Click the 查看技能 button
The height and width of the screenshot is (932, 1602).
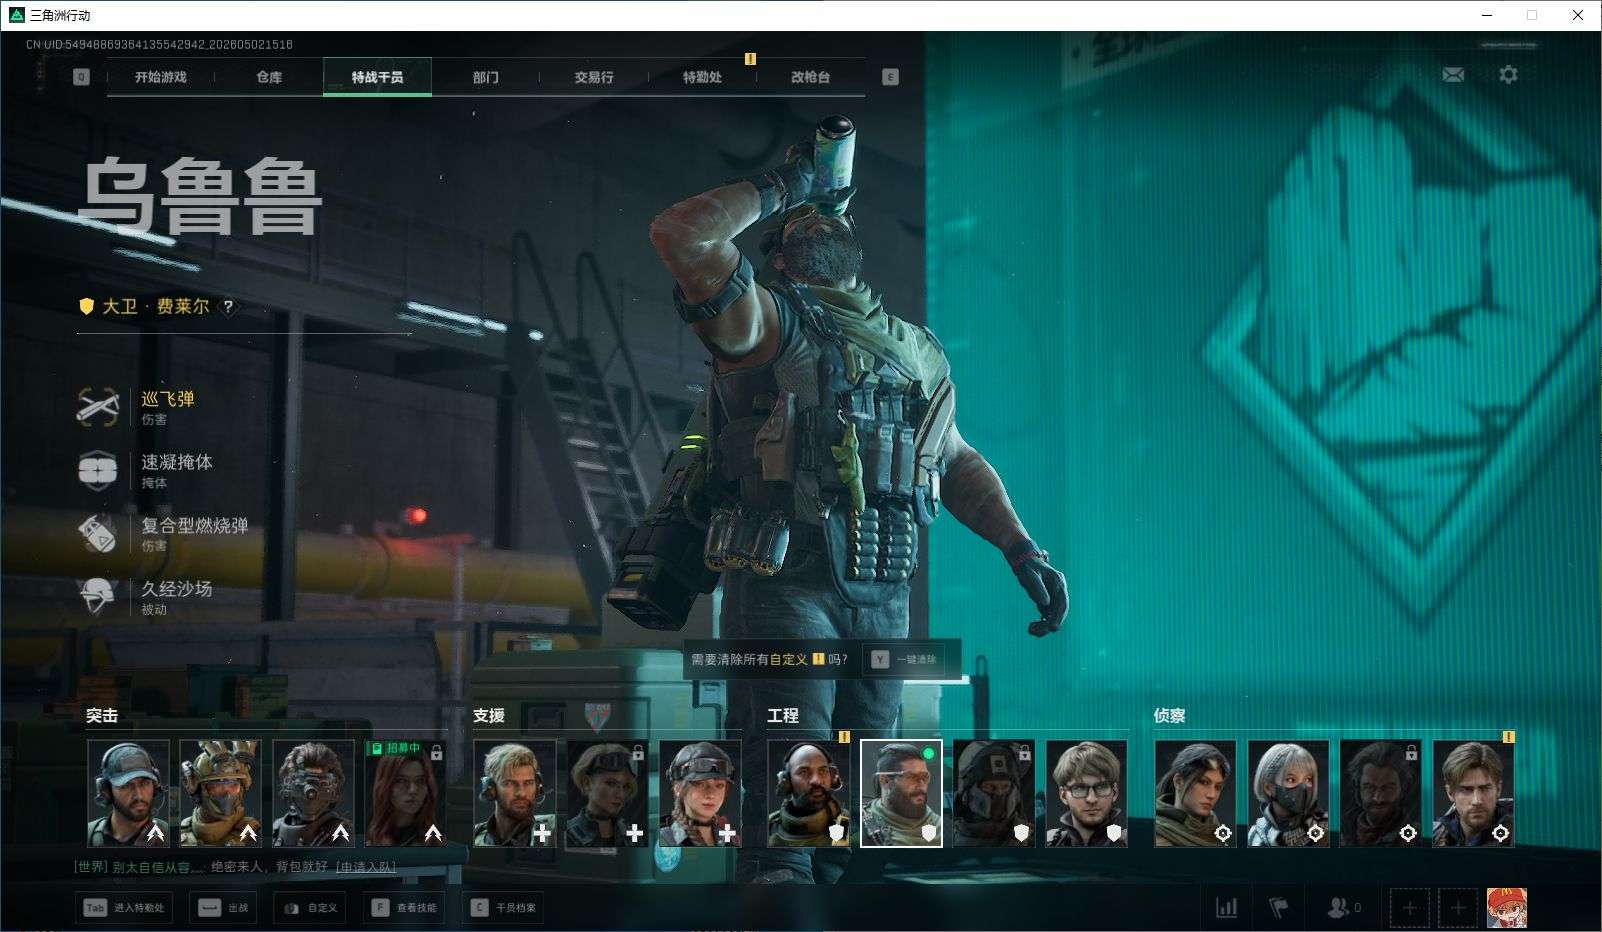(405, 908)
